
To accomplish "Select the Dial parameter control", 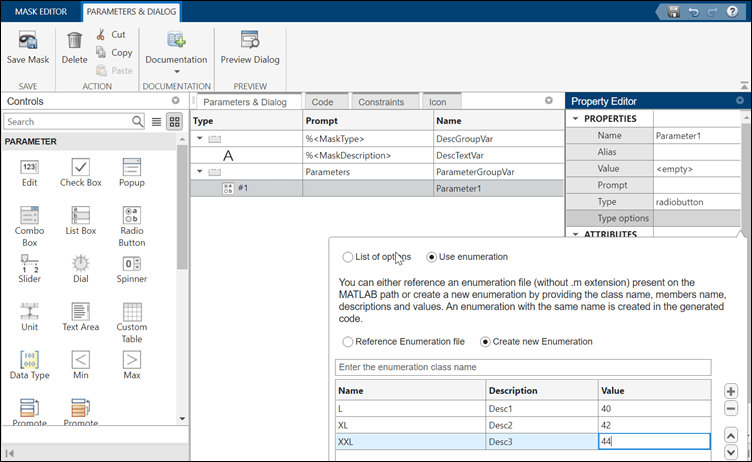I will pyautogui.click(x=81, y=269).
